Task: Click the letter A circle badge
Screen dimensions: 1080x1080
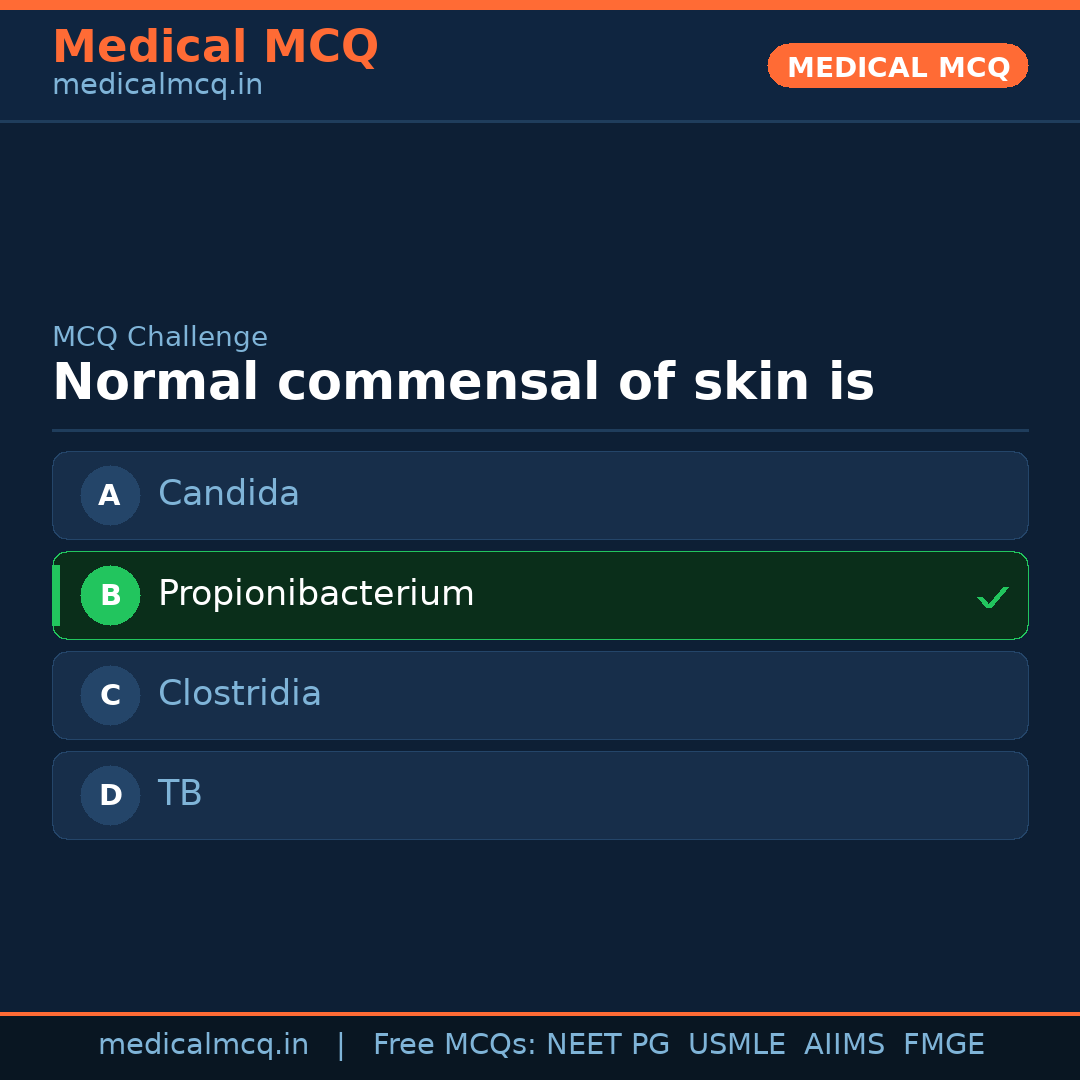Action: coord(110,495)
